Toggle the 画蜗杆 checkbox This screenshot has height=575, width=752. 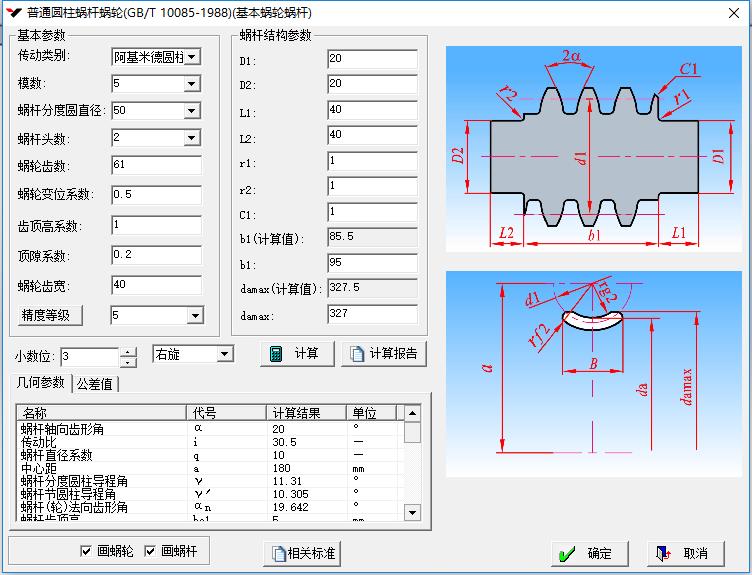tap(151, 551)
